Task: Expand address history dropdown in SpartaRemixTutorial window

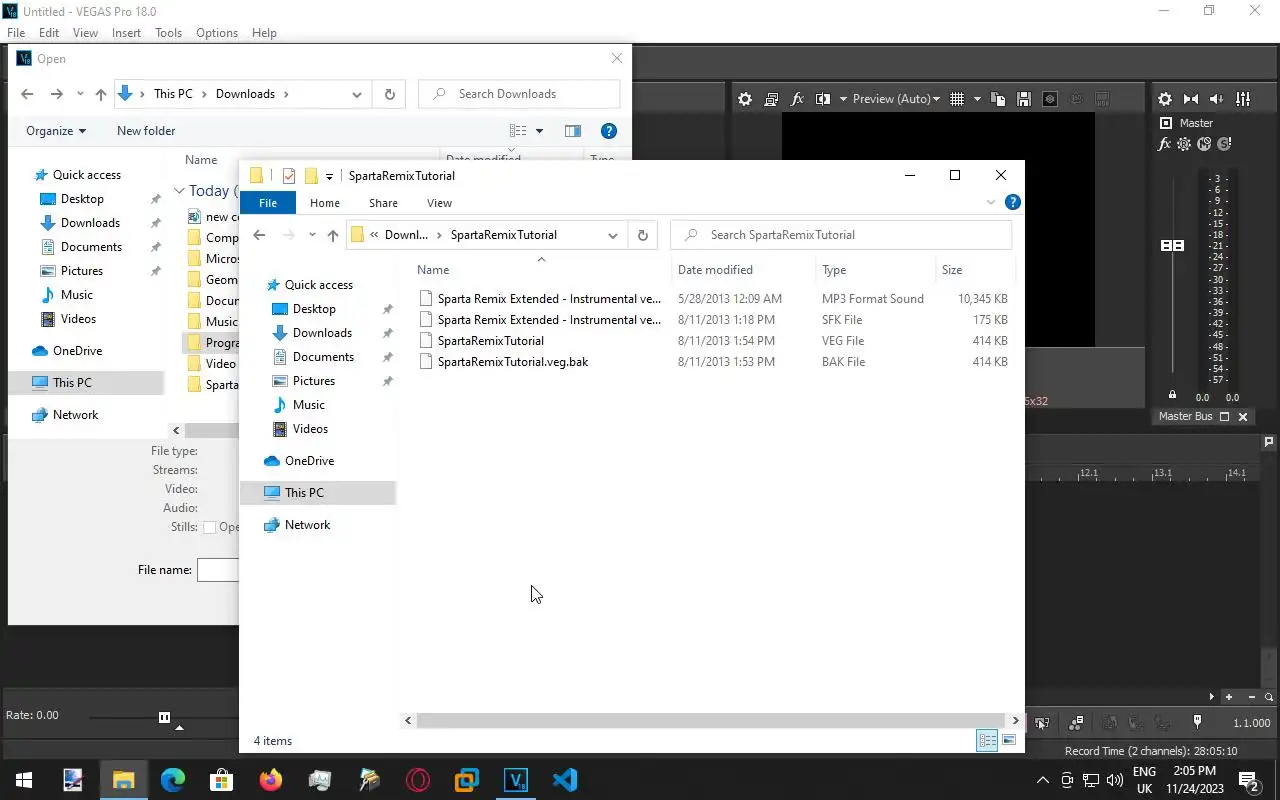Action: coord(613,235)
